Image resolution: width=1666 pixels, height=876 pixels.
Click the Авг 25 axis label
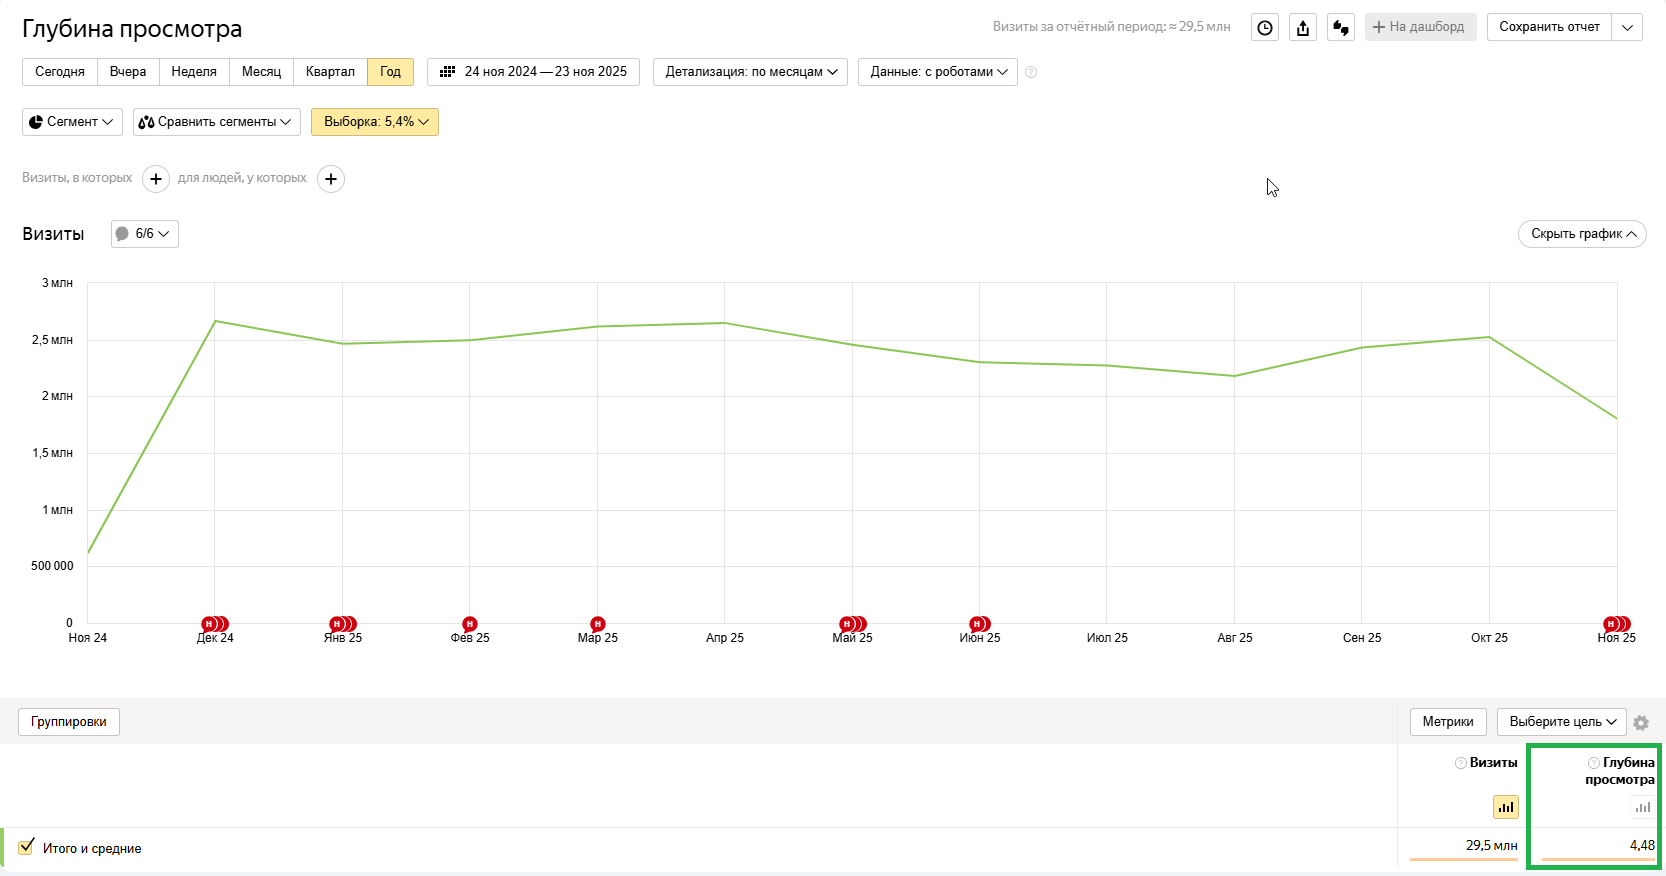(1235, 638)
